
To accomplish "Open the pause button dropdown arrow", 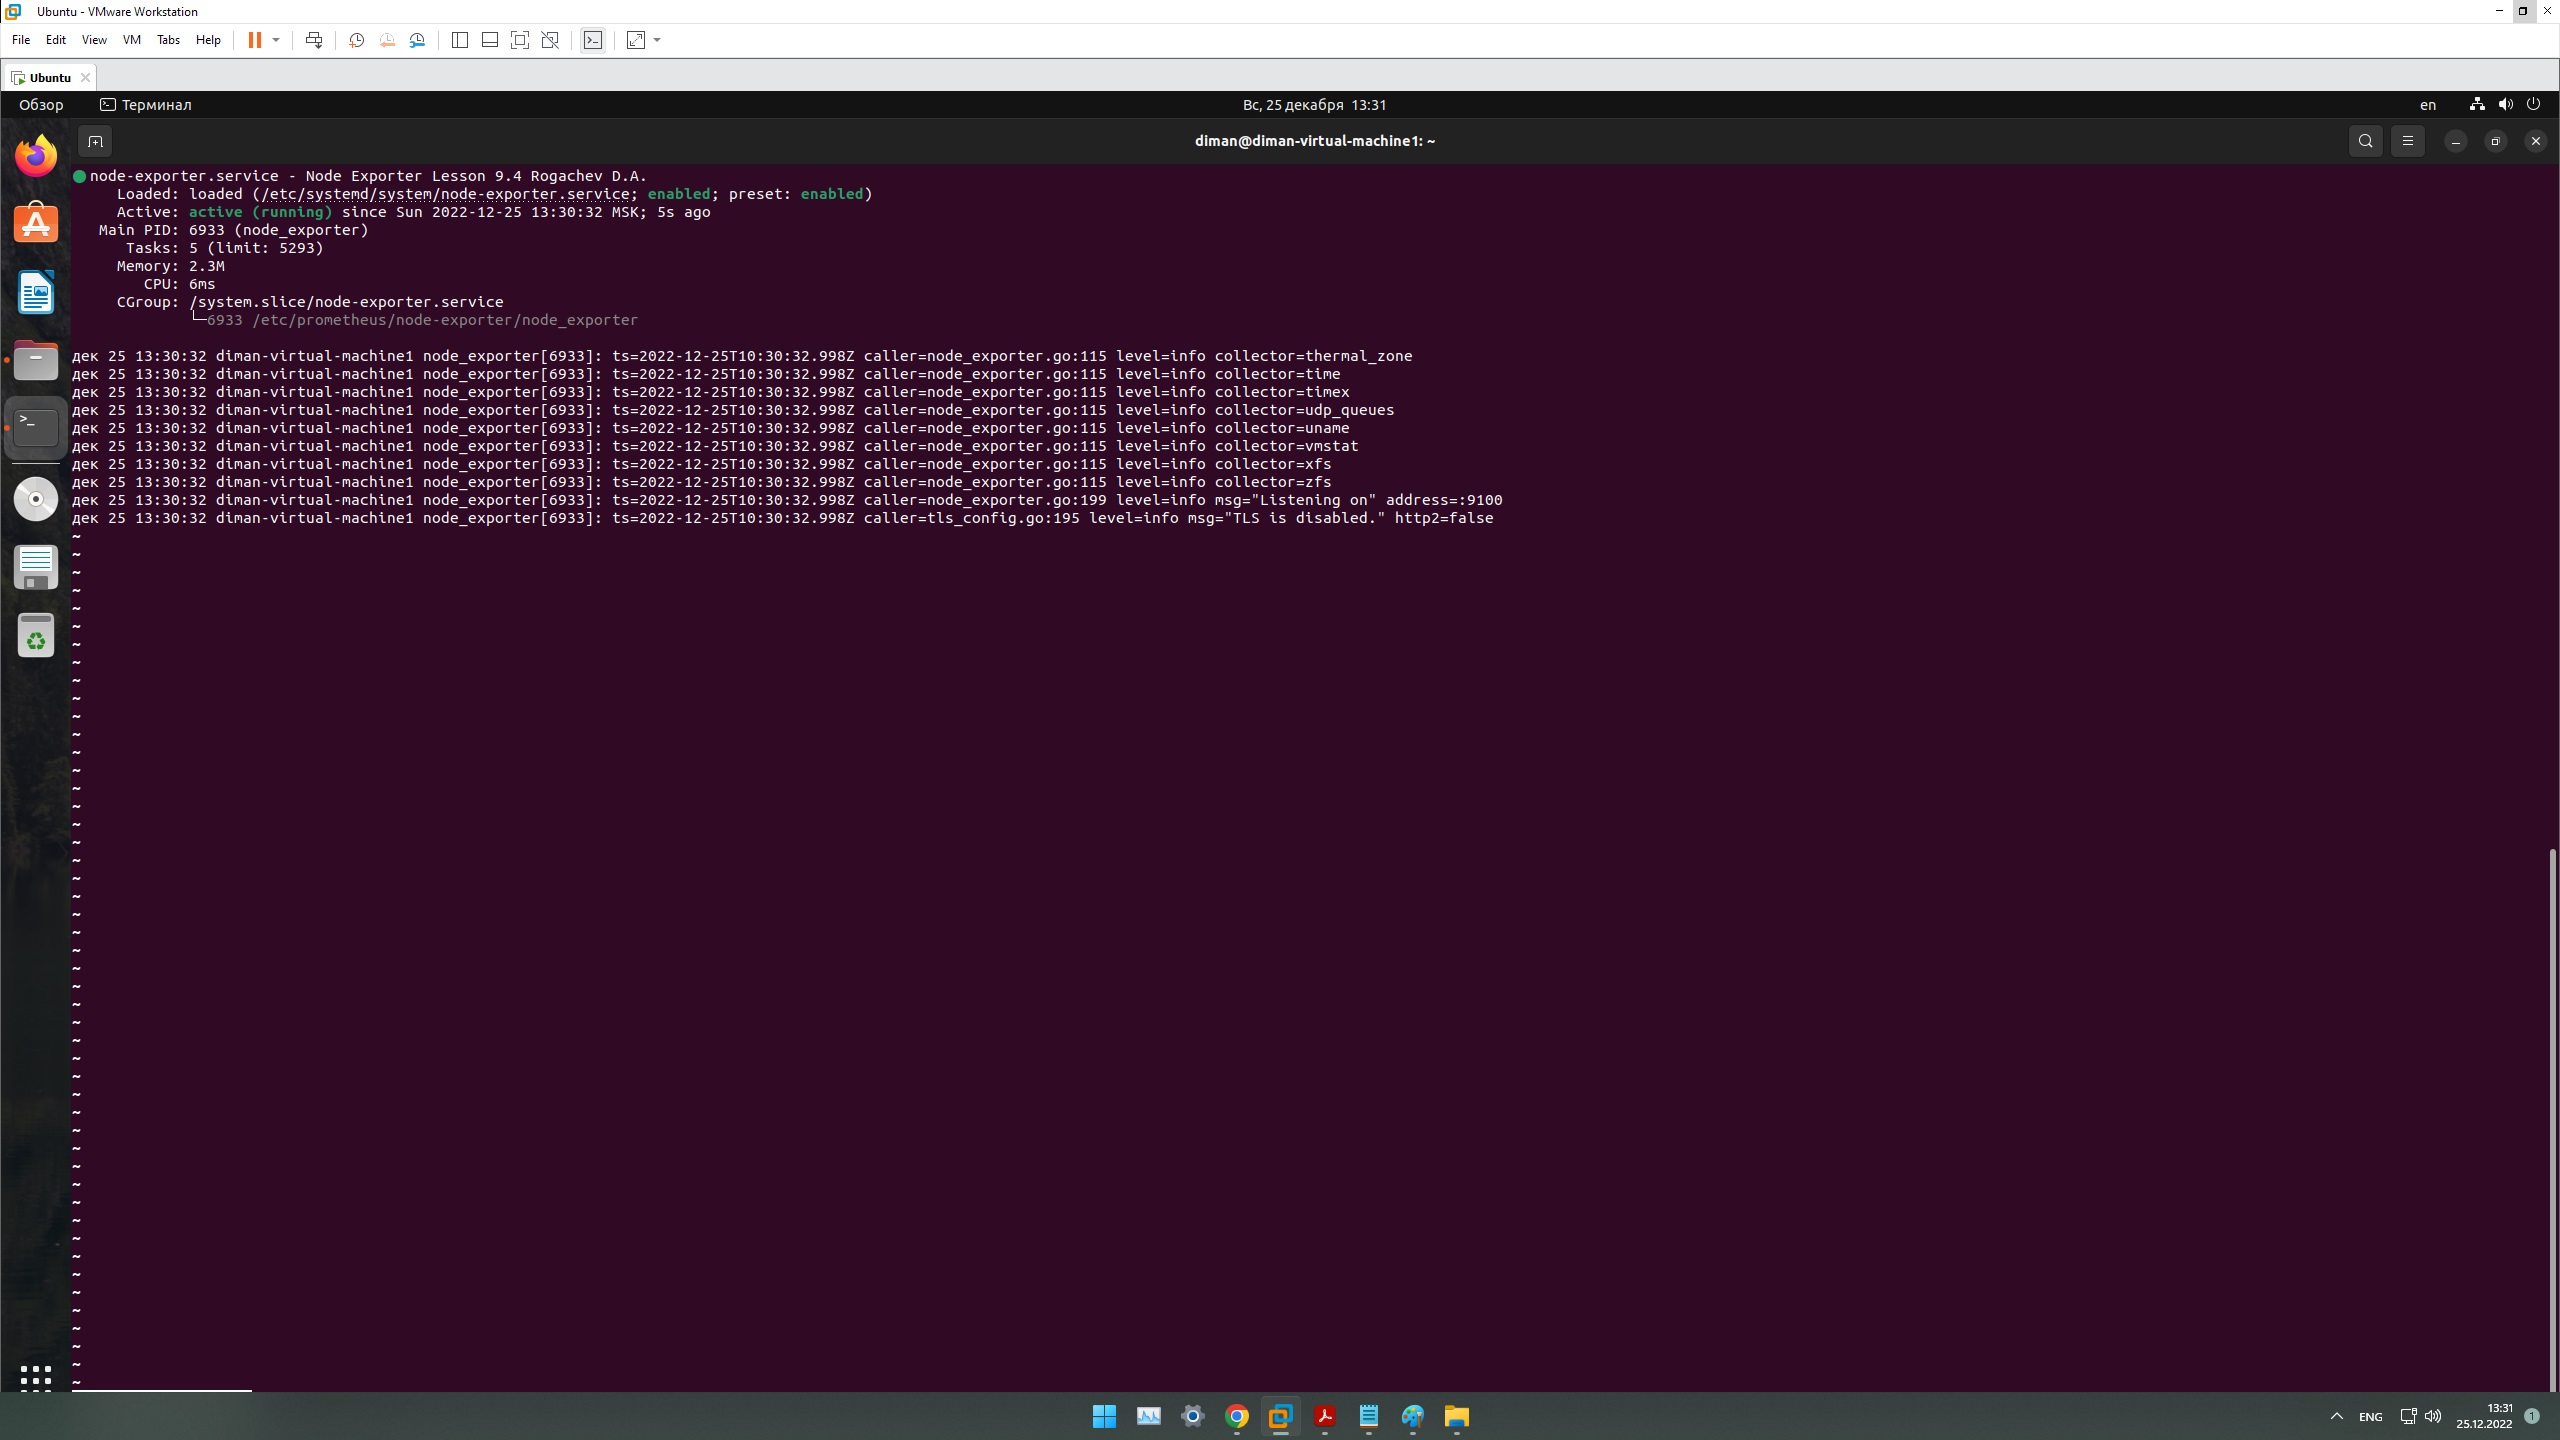I will (x=274, y=40).
